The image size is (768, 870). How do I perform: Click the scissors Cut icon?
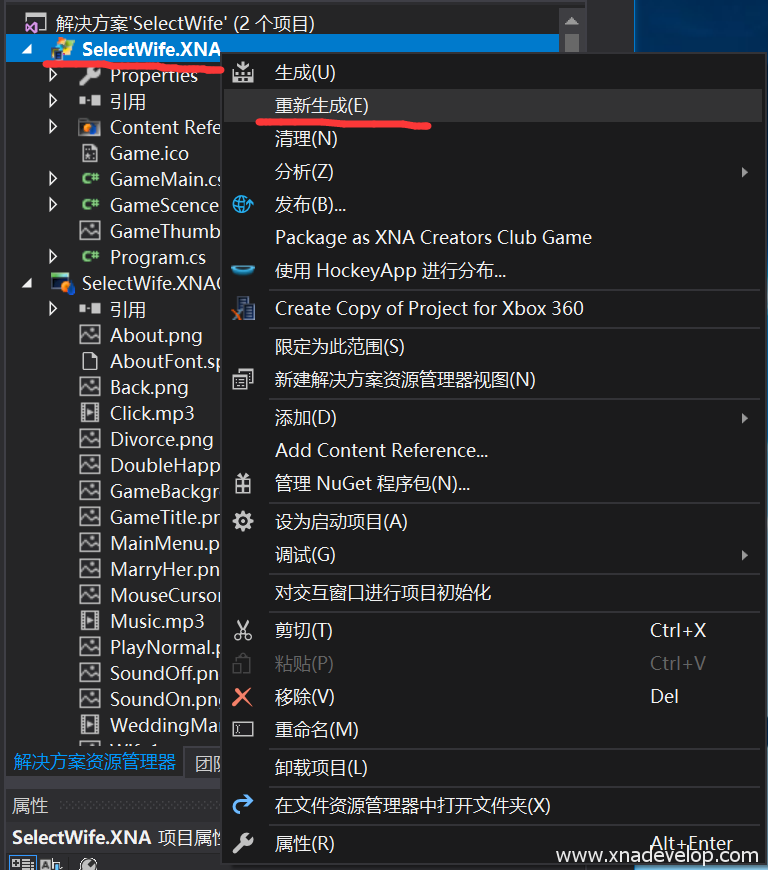pos(243,631)
